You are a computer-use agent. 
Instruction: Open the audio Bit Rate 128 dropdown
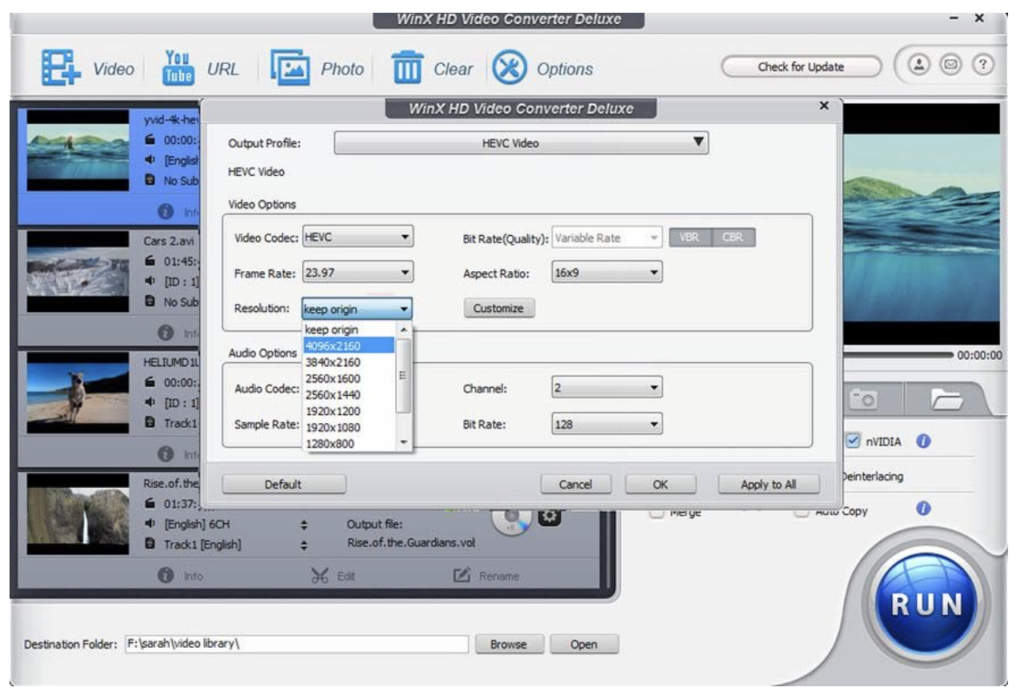point(607,424)
